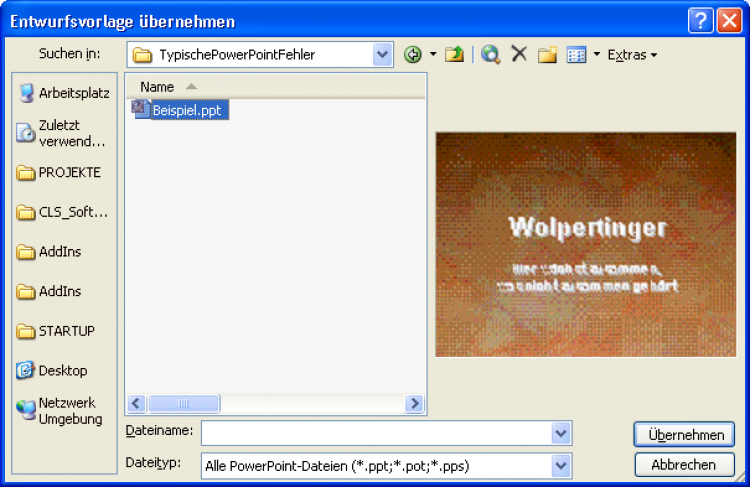This screenshot has height=487, width=750.
Task: Click the Delete X icon in toolbar
Action: pos(519,55)
